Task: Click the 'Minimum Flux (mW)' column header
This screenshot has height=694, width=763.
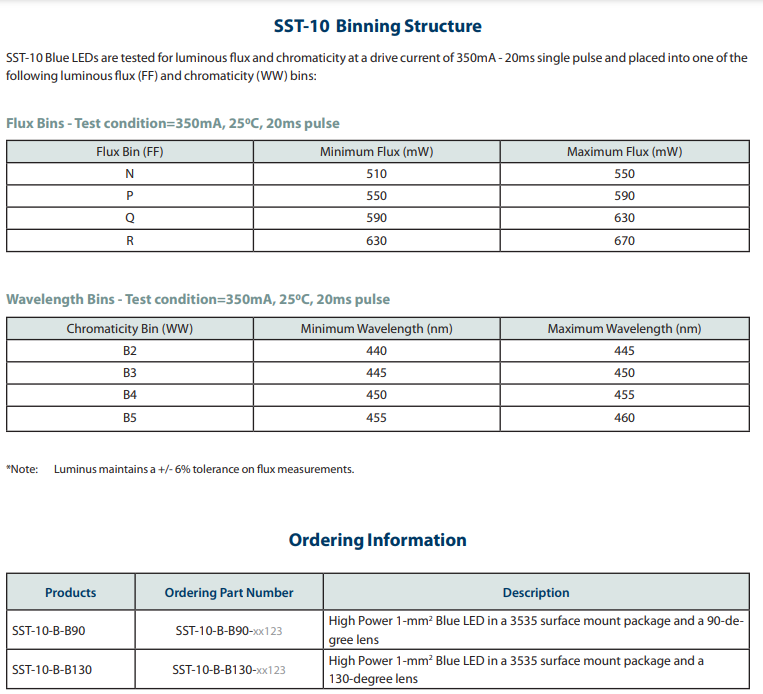Action: pos(377,152)
